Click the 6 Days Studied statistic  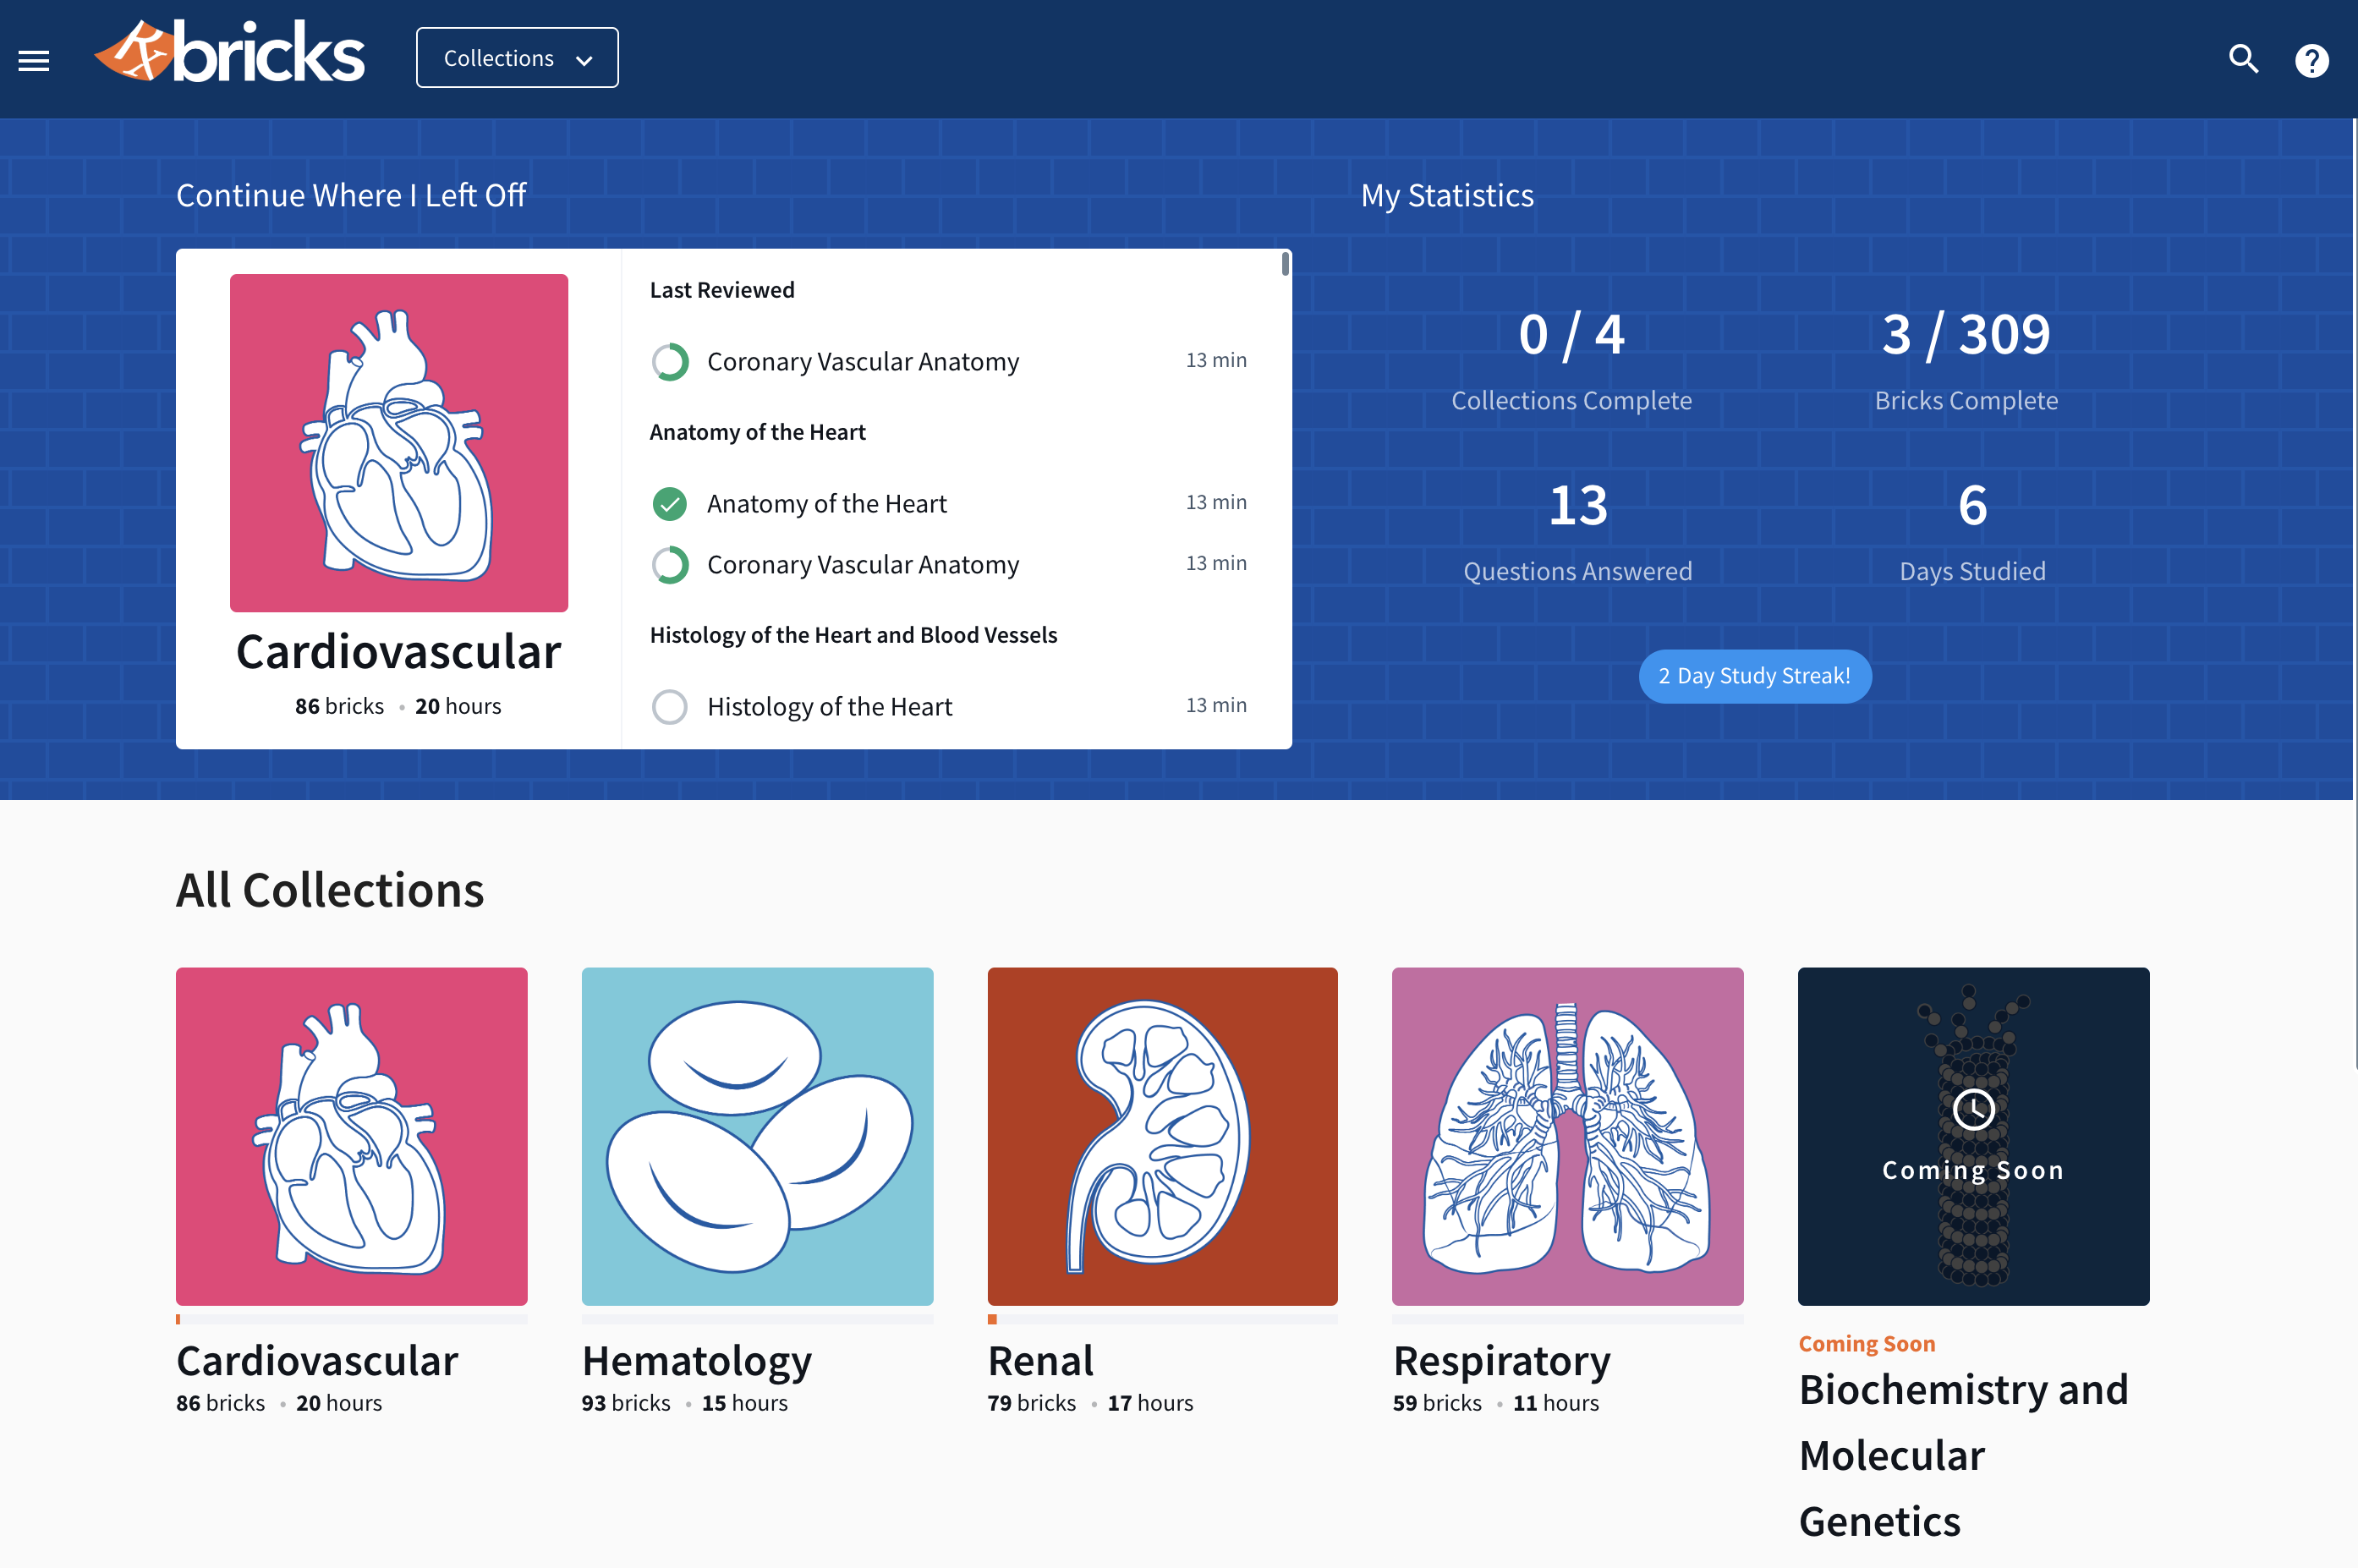point(1972,531)
